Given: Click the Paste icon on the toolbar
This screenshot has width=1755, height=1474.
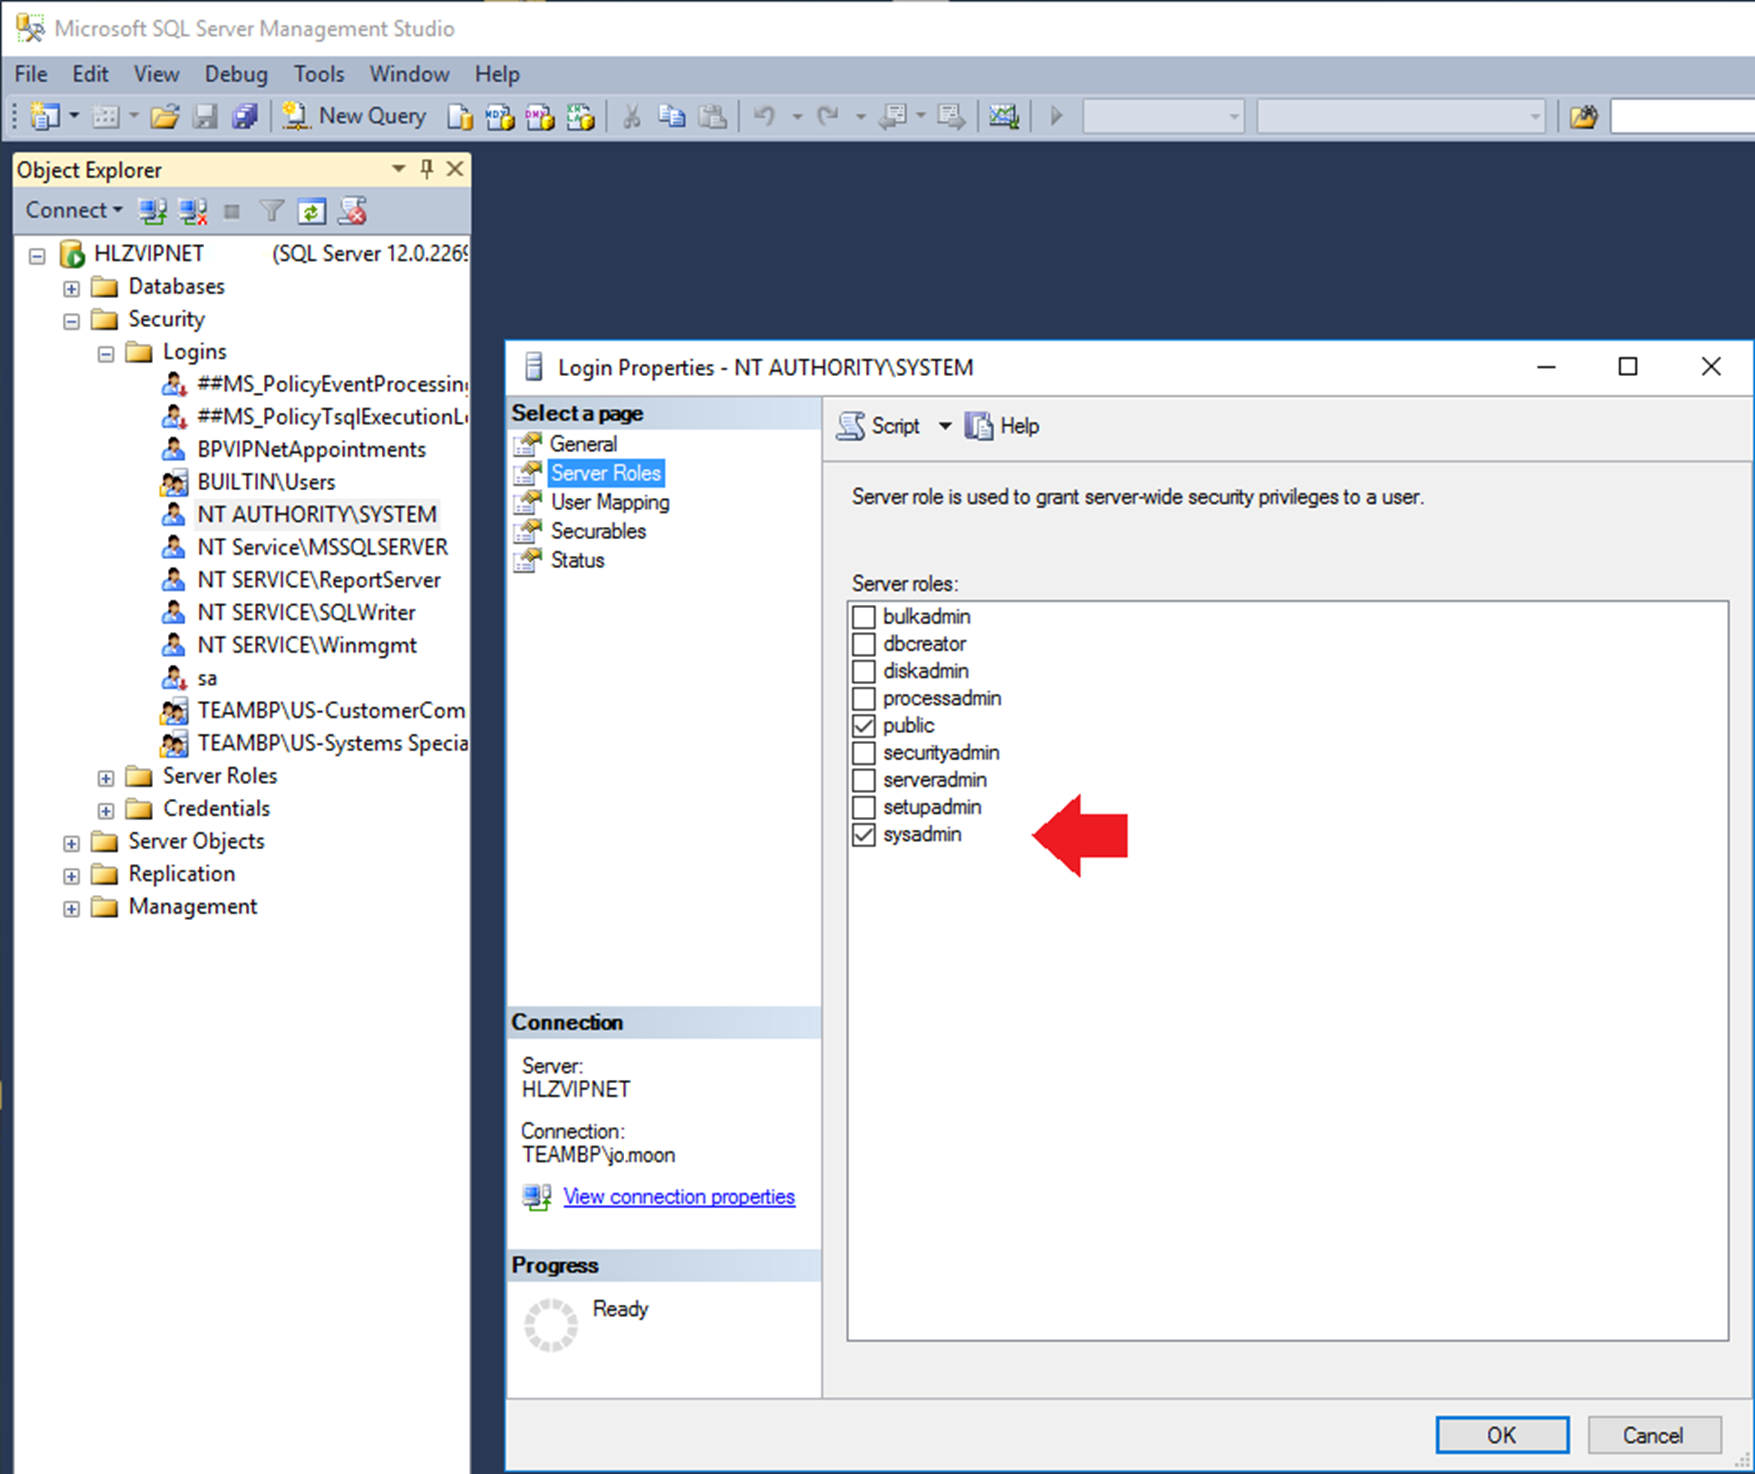Looking at the screenshot, I should click(x=713, y=116).
